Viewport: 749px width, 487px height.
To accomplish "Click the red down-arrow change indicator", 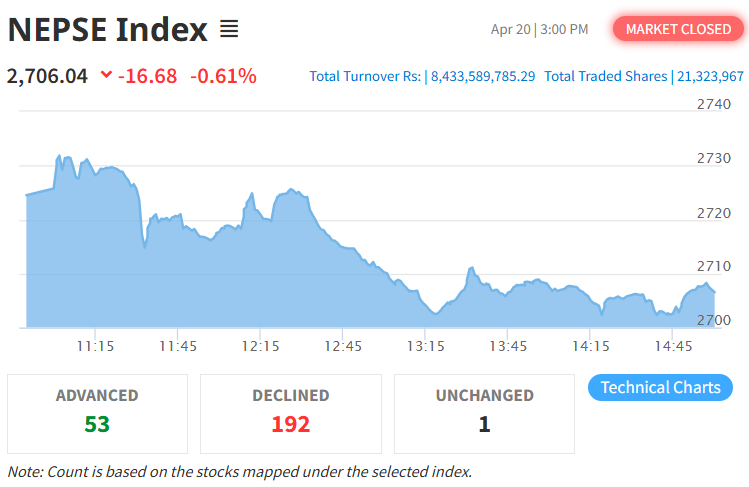I will pos(106,76).
